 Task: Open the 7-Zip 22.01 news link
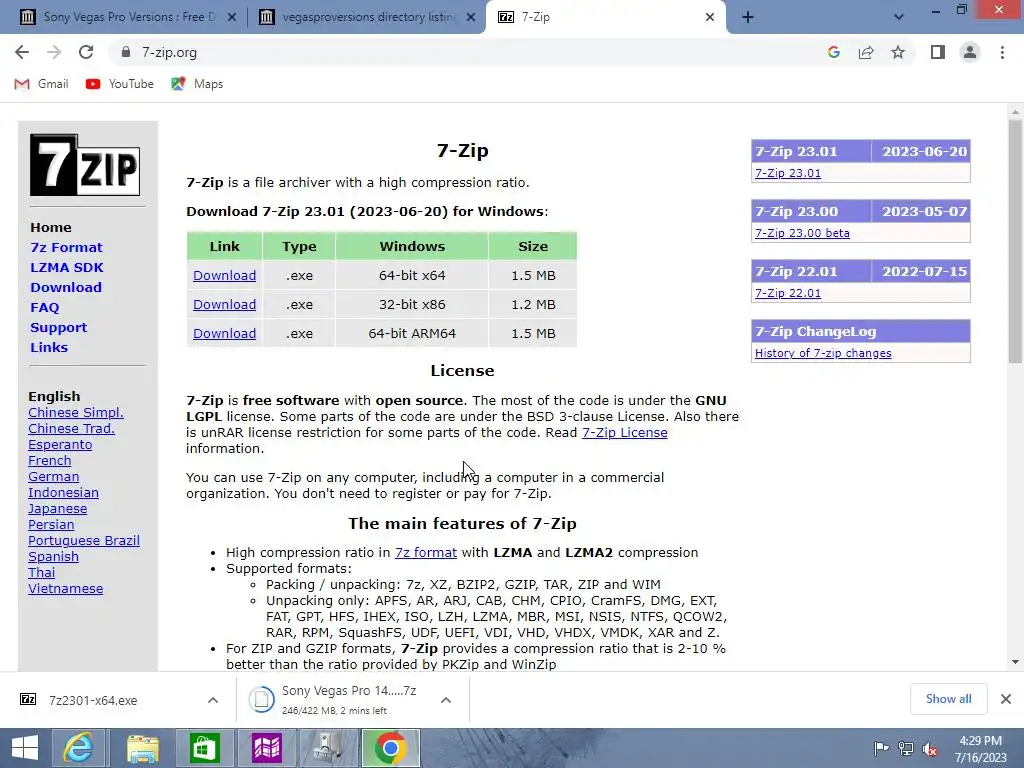tap(788, 293)
